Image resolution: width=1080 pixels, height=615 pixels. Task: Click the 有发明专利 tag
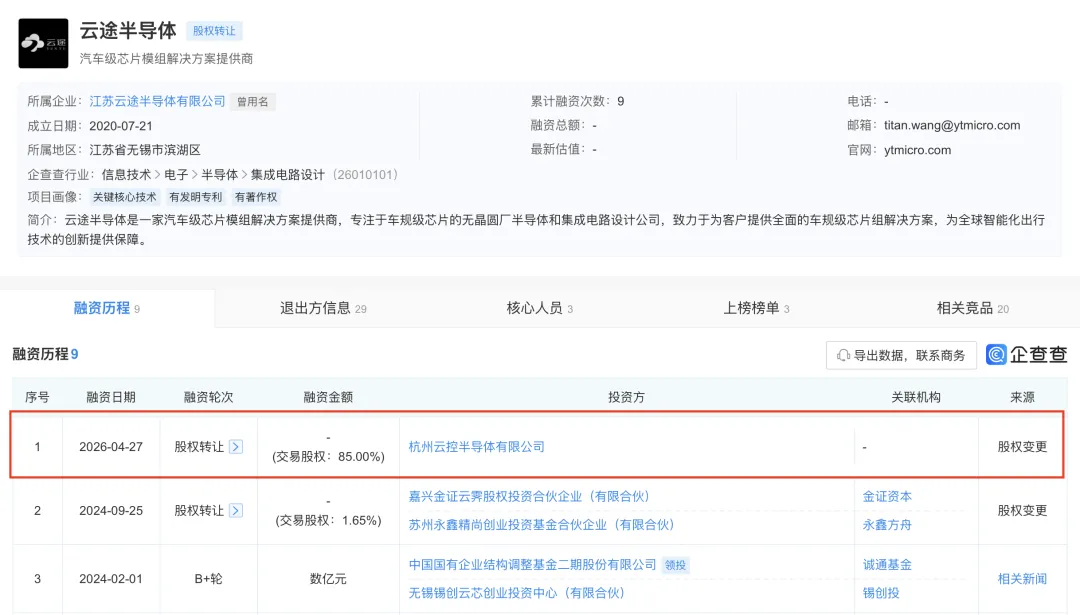pyautogui.click(x=196, y=197)
